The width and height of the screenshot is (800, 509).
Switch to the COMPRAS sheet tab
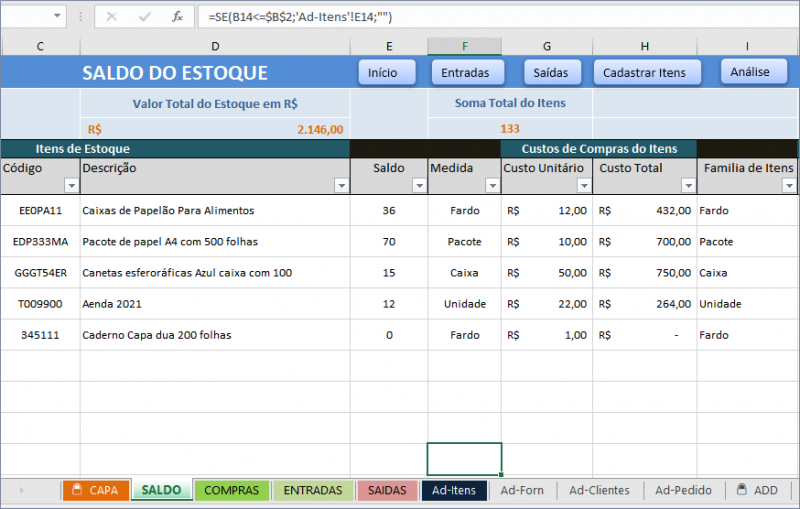pyautogui.click(x=232, y=490)
